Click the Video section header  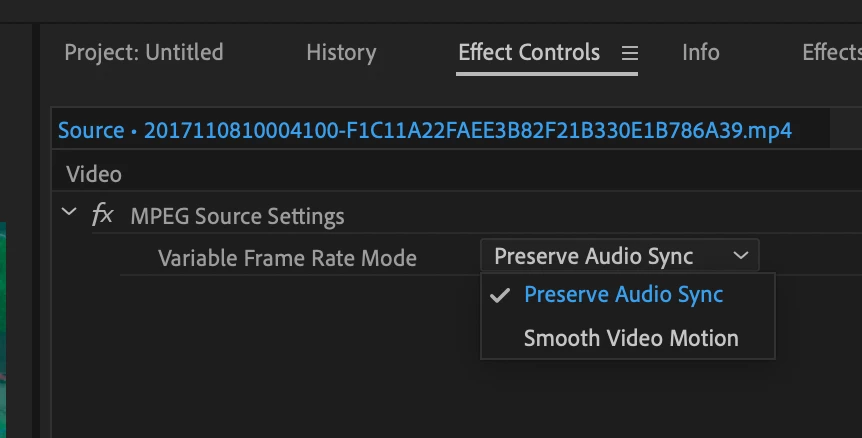[94, 174]
